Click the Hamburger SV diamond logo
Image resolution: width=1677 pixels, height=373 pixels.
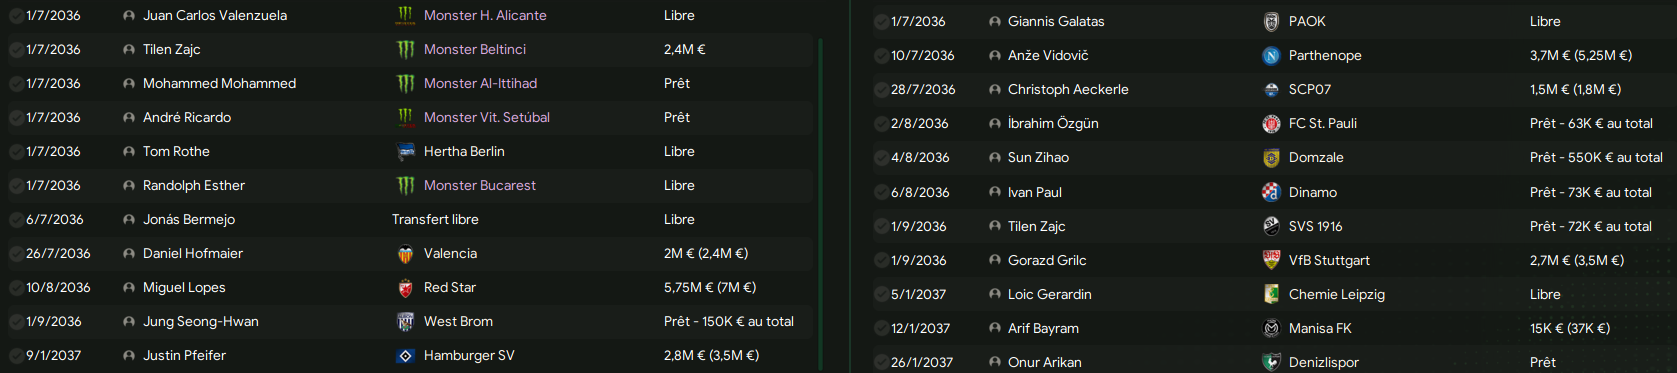coord(405,356)
